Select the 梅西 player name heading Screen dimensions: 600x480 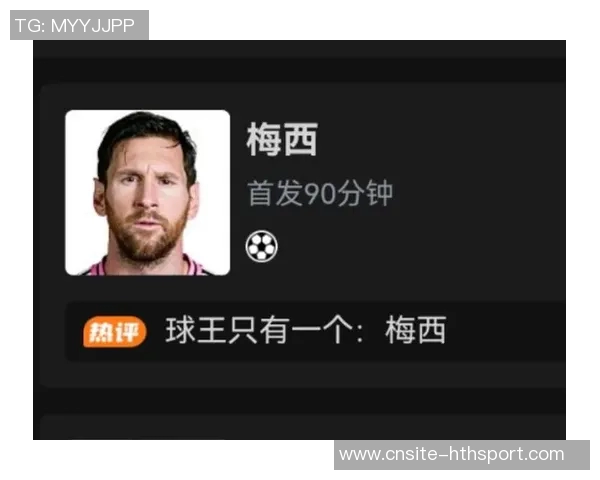click(x=282, y=139)
